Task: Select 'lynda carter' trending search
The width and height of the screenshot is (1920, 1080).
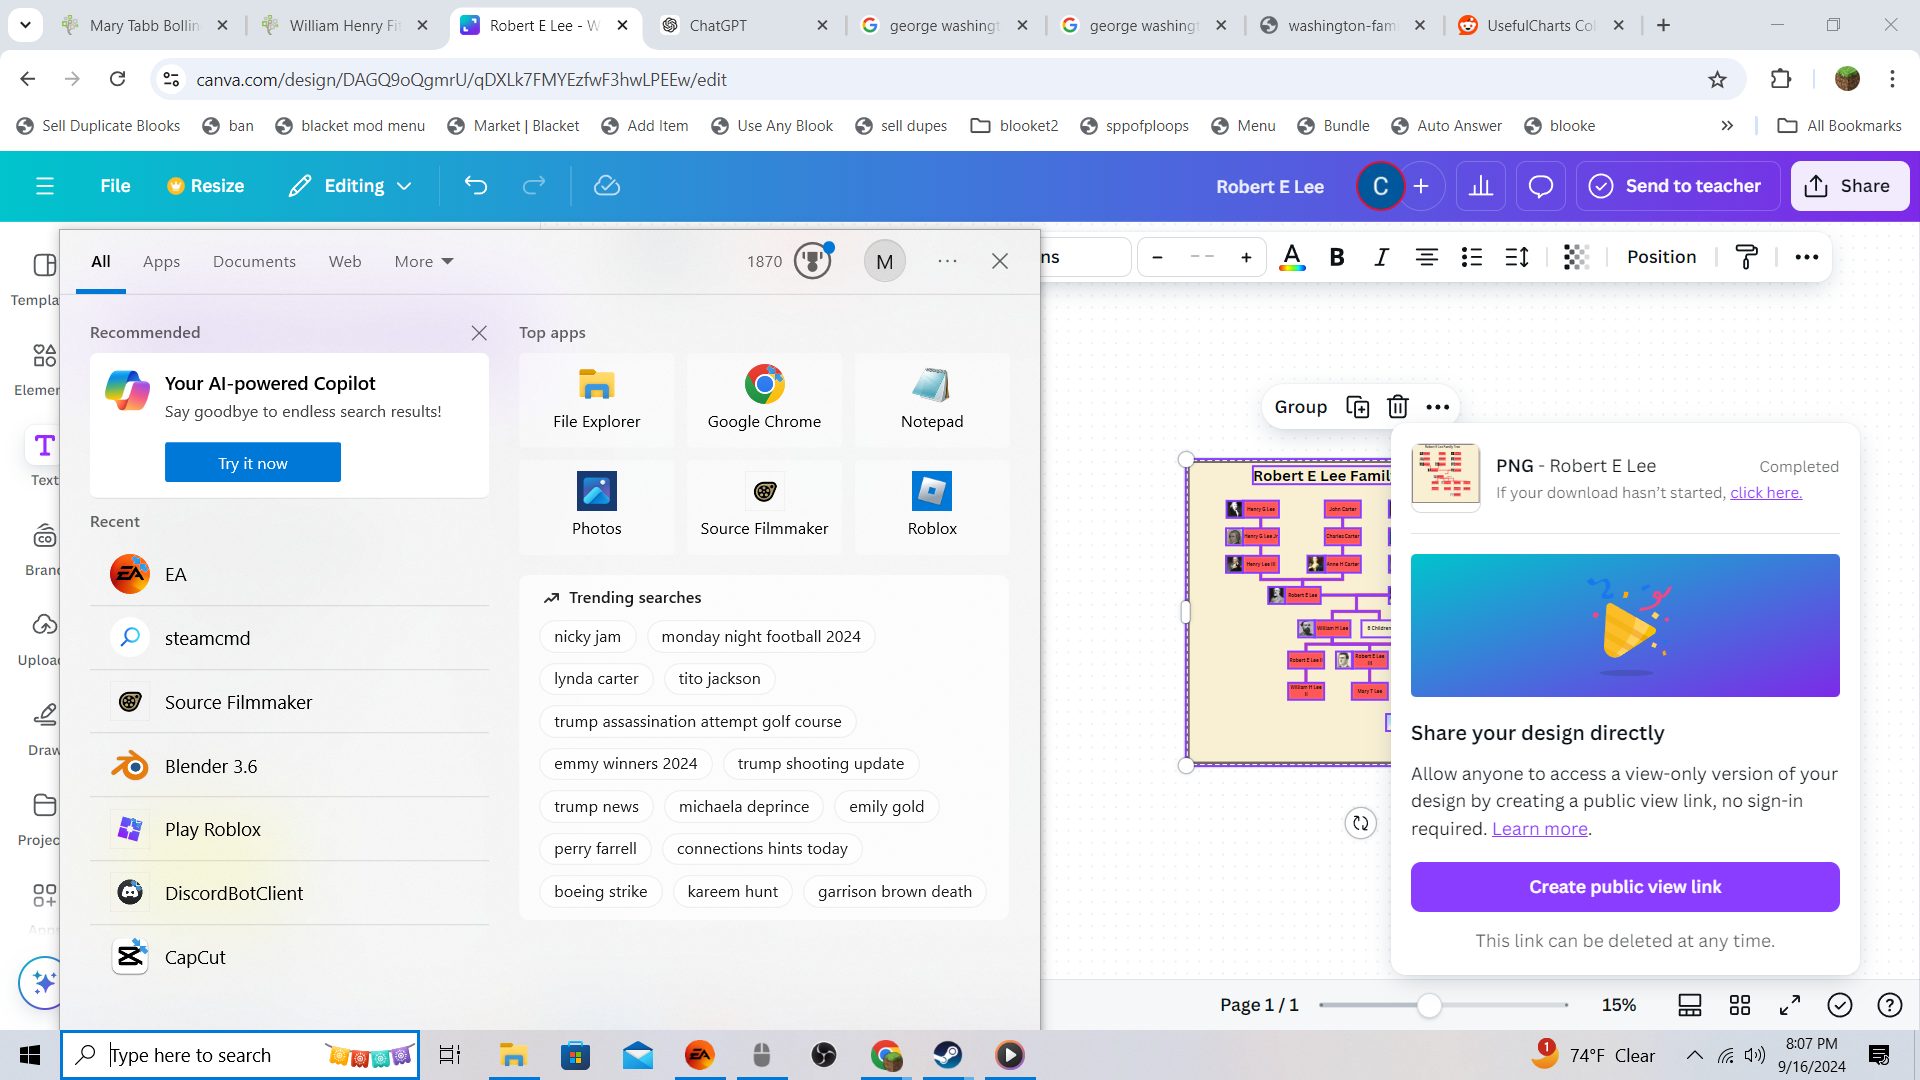Action: 596,679
